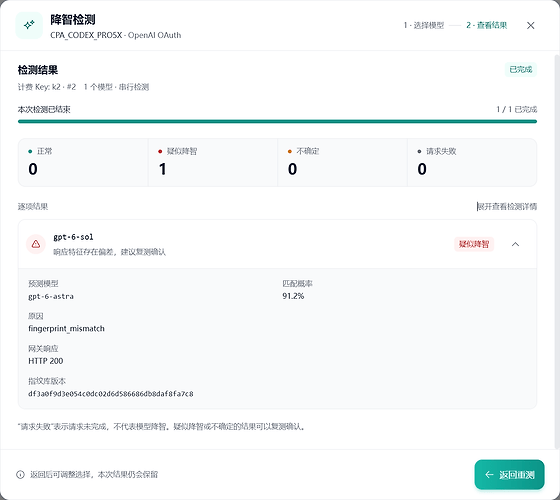Image resolution: width=560 pixels, height=500 pixels.
Task: Close the 降智检测 dialog with X
Action: [x=530, y=25]
